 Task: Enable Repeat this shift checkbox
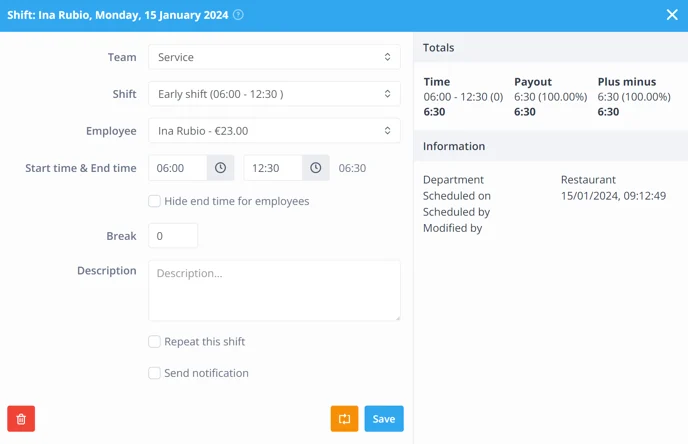click(154, 341)
